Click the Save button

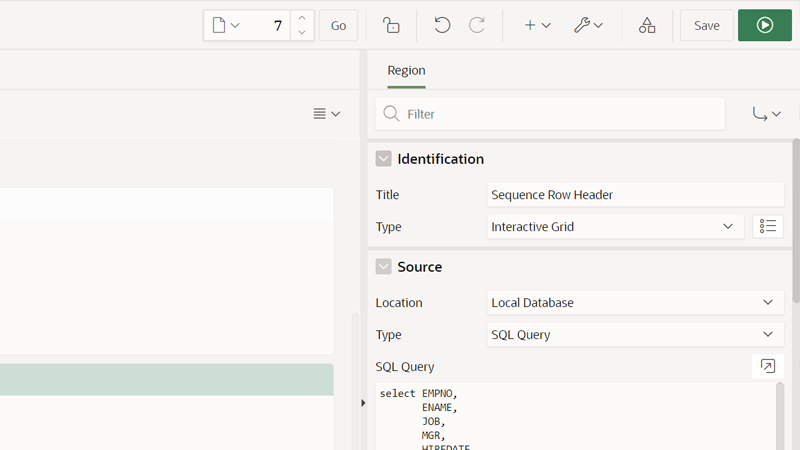[x=707, y=25]
